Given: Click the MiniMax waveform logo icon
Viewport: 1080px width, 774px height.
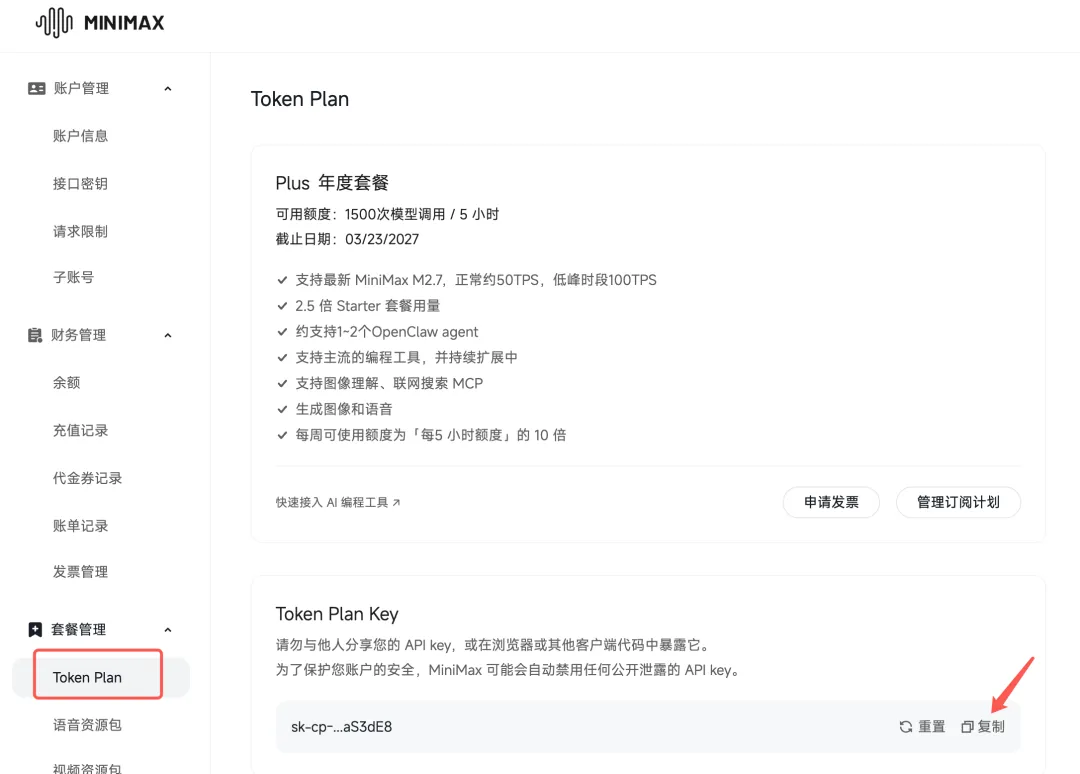Looking at the screenshot, I should [x=54, y=23].
